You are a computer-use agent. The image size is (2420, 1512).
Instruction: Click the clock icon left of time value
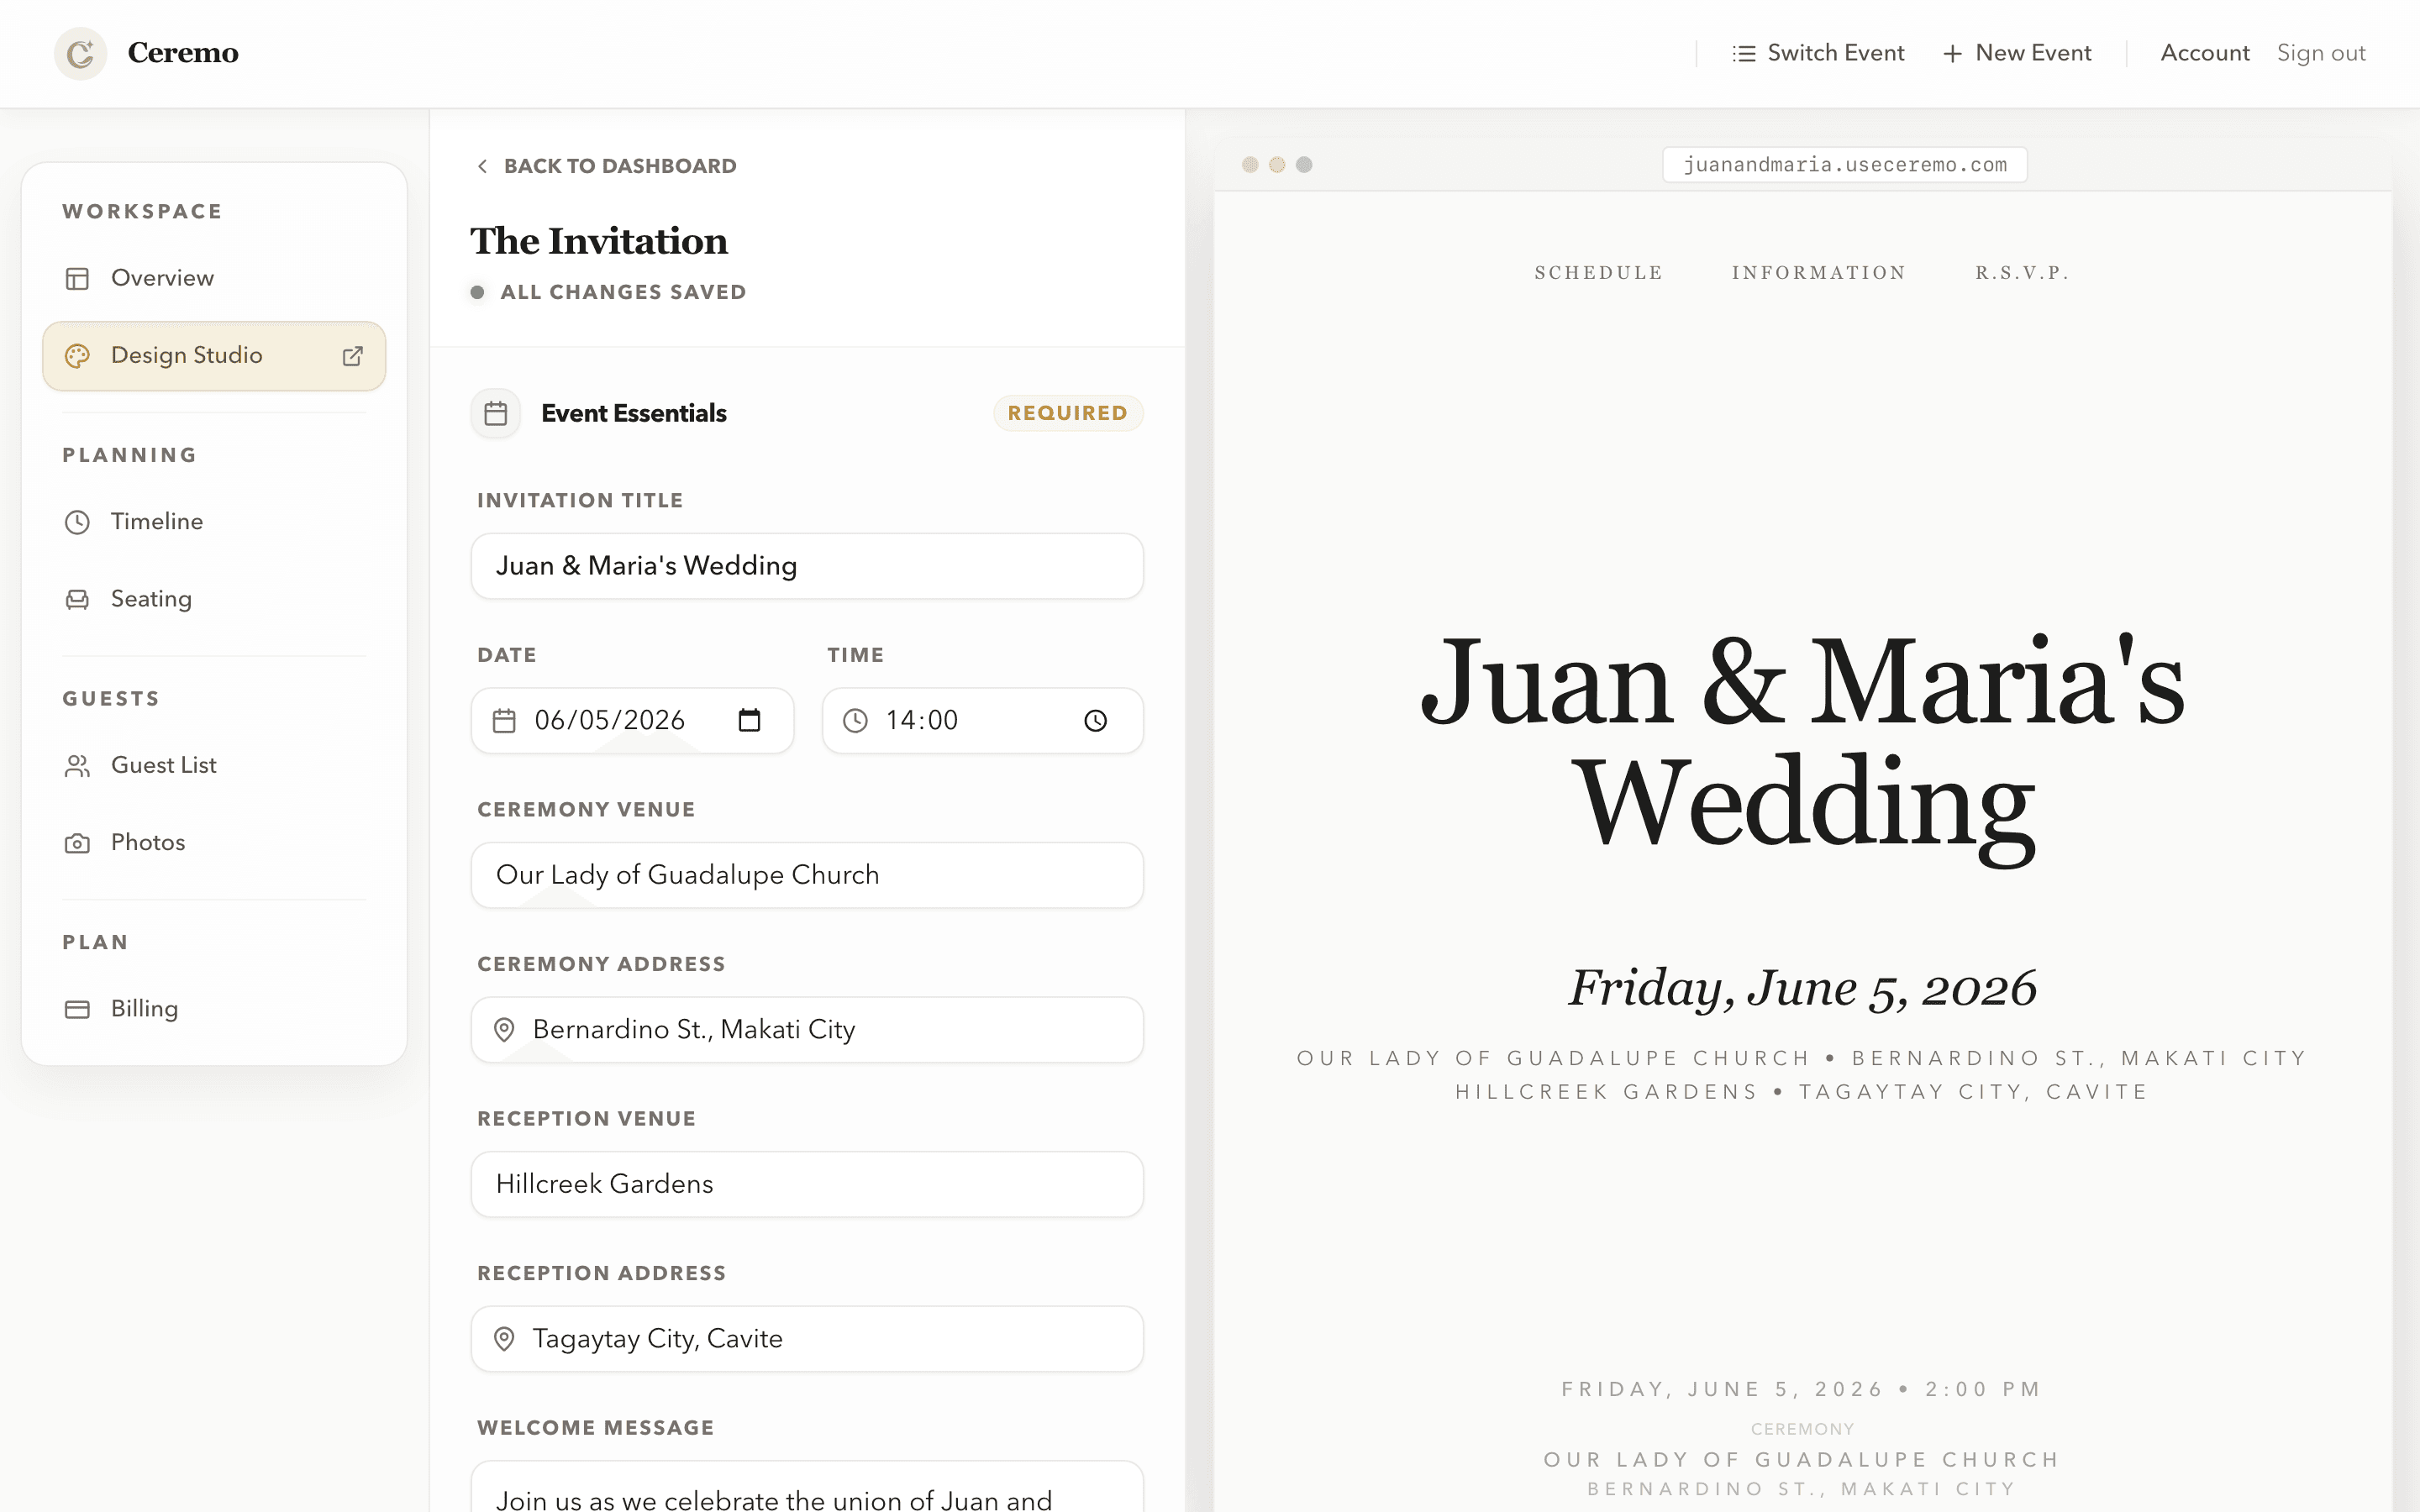855,720
